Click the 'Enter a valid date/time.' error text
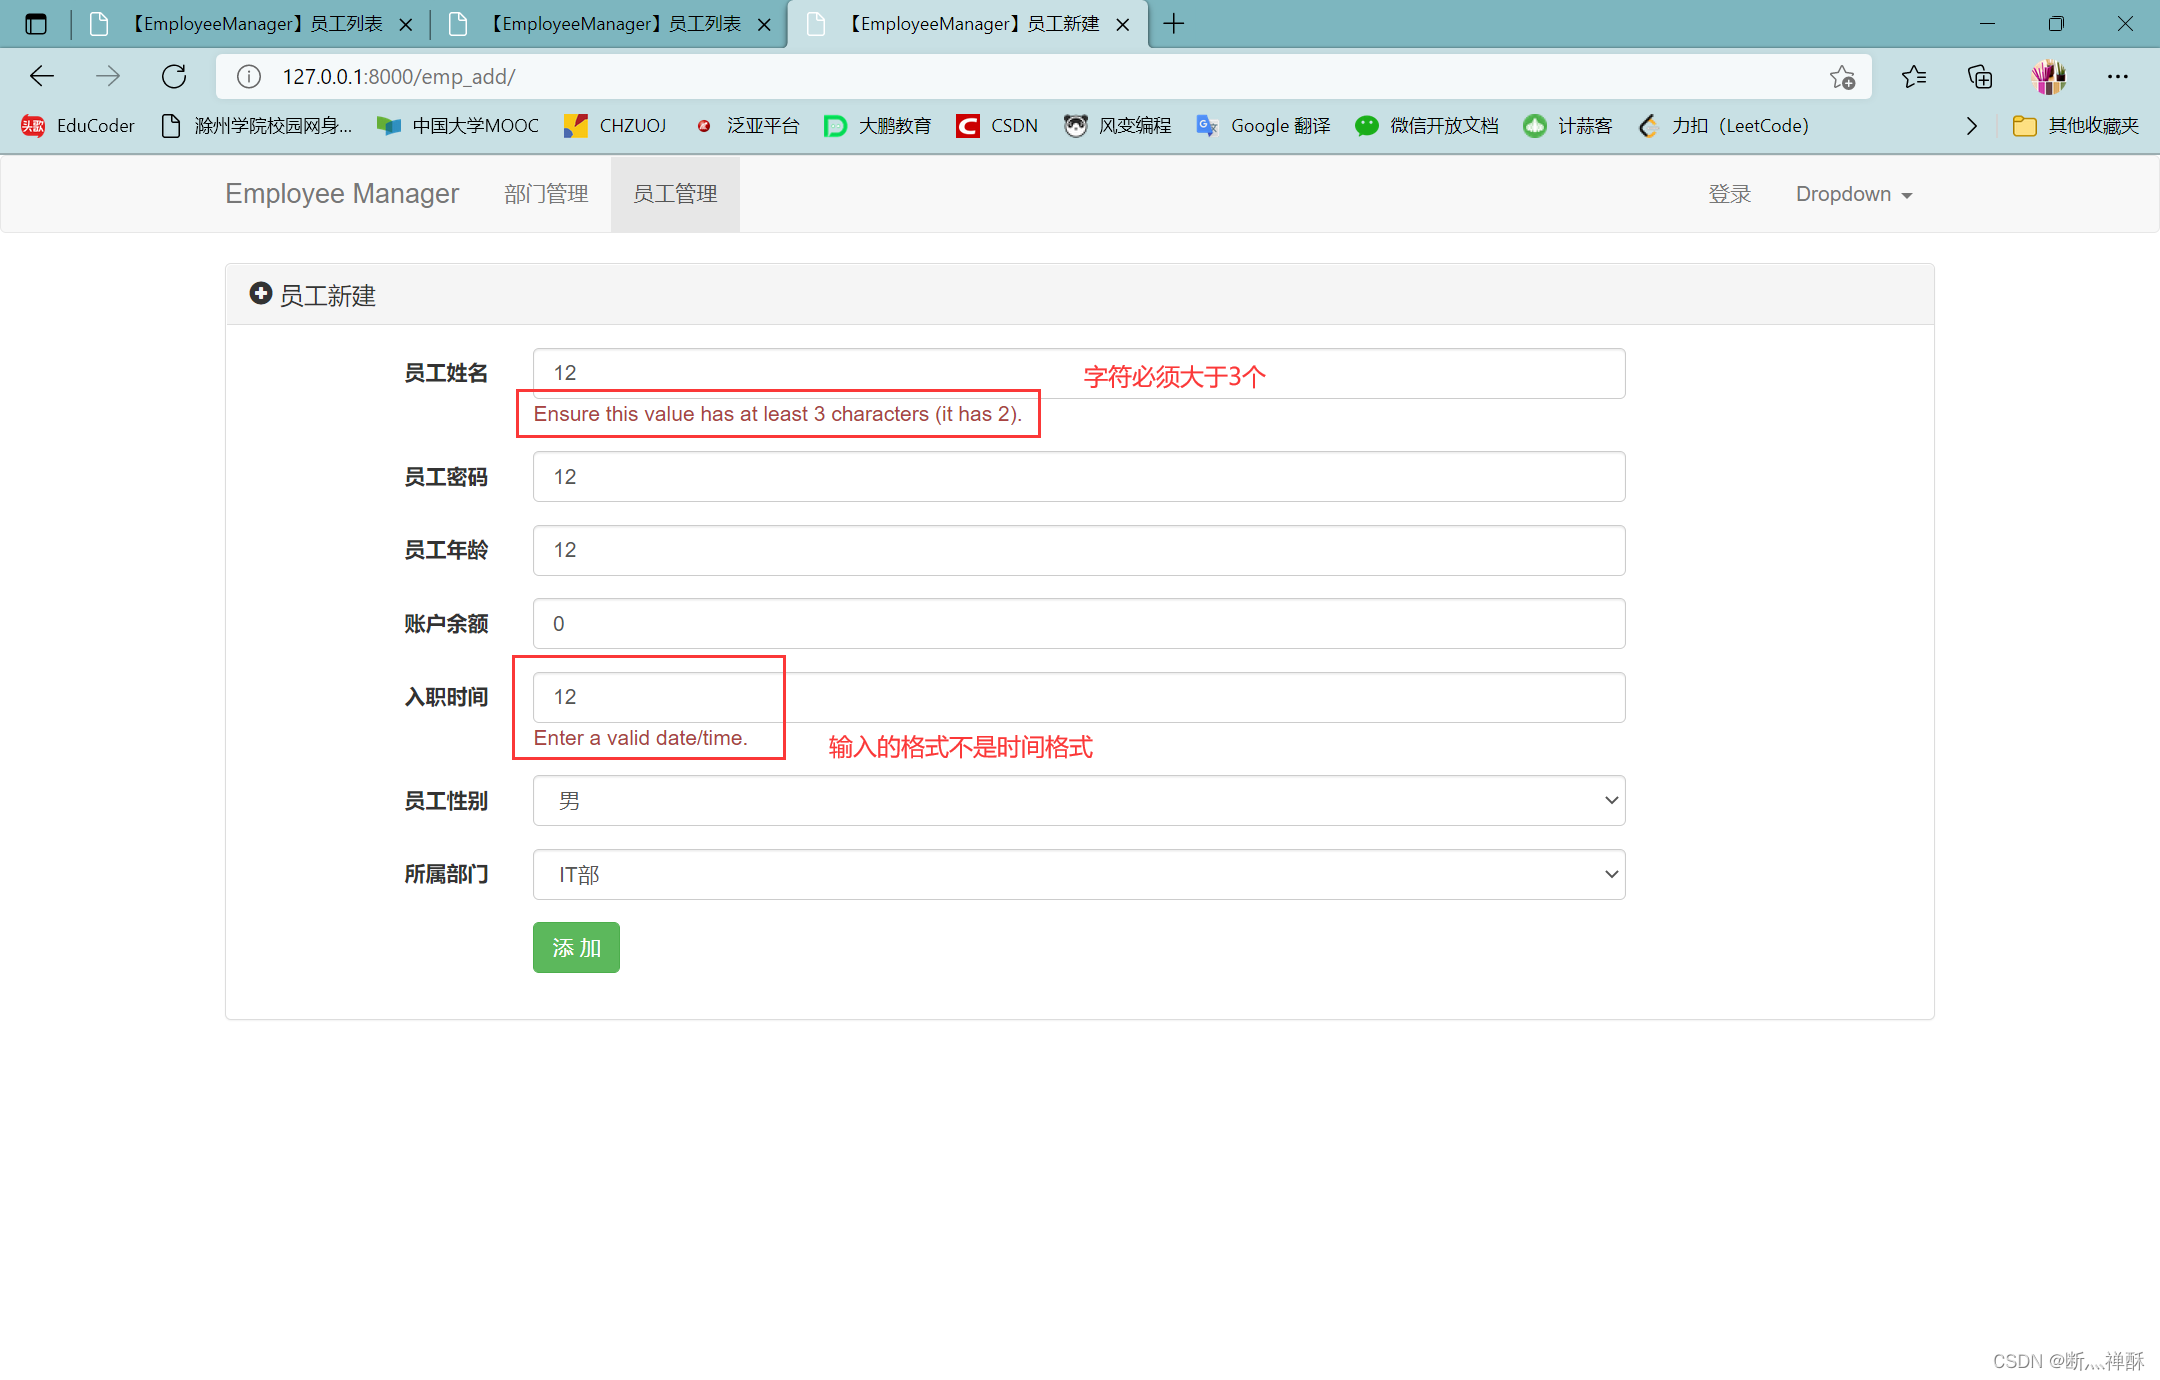Screen dimensions: 2160x1380 pyautogui.click(x=640, y=738)
